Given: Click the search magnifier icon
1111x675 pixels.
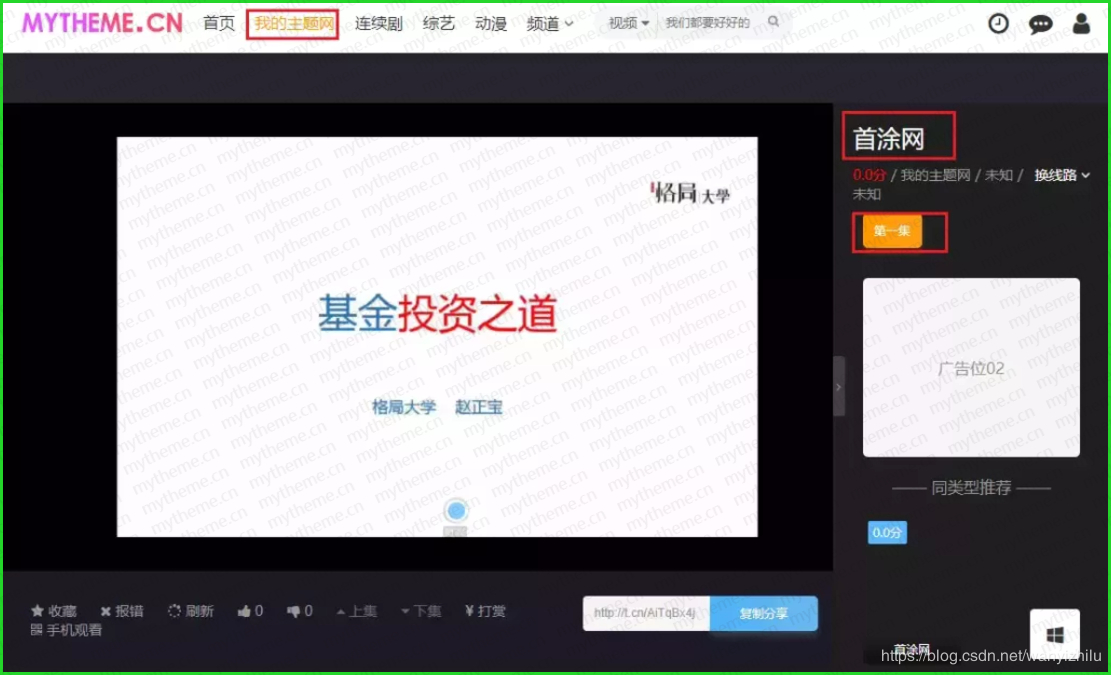Looking at the screenshot, I should [x=774, y=22].
